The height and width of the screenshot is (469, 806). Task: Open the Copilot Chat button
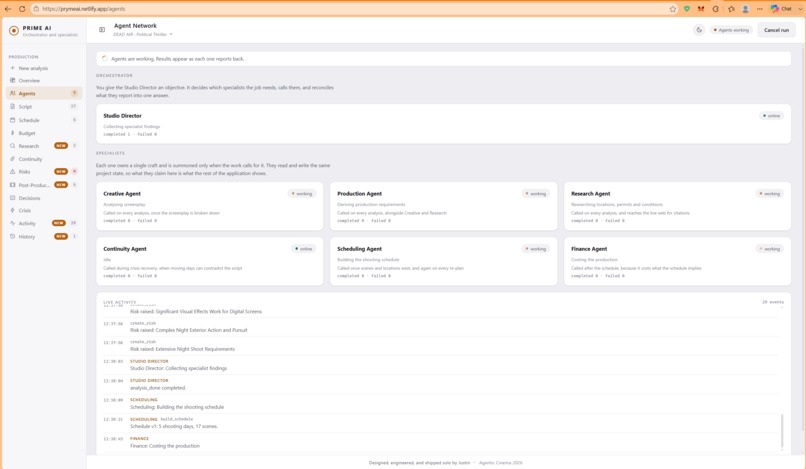point(781,9)
